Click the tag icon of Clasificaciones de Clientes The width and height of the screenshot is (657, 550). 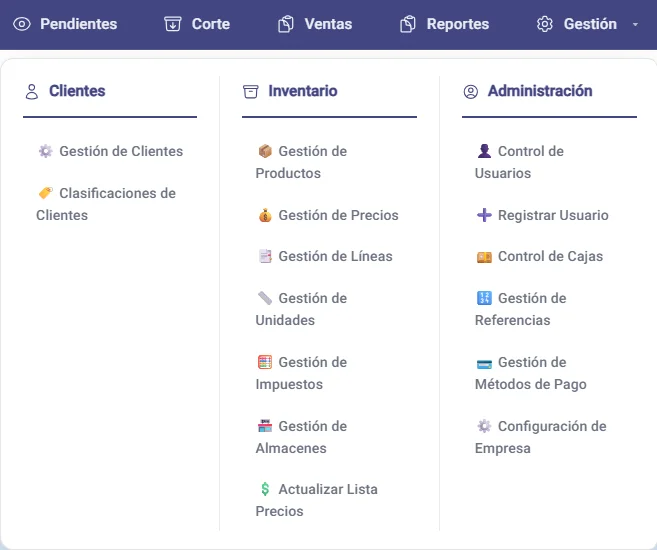(46, 193)
